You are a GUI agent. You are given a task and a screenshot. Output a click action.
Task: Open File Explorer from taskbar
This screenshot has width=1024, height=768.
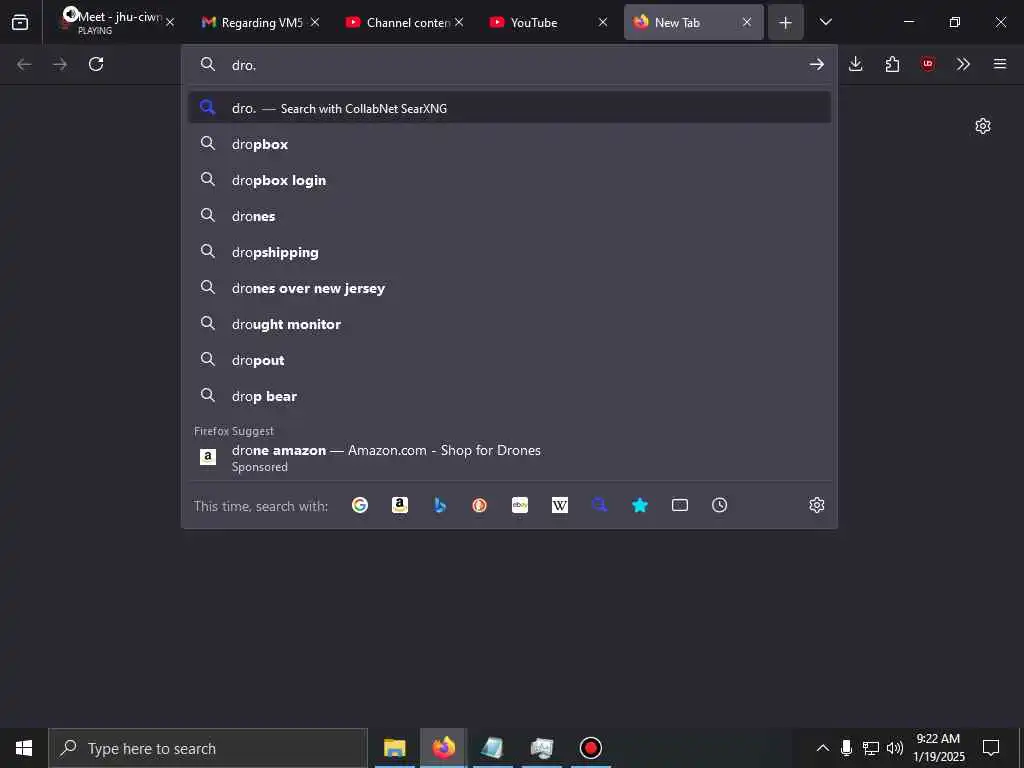[394, 748]
